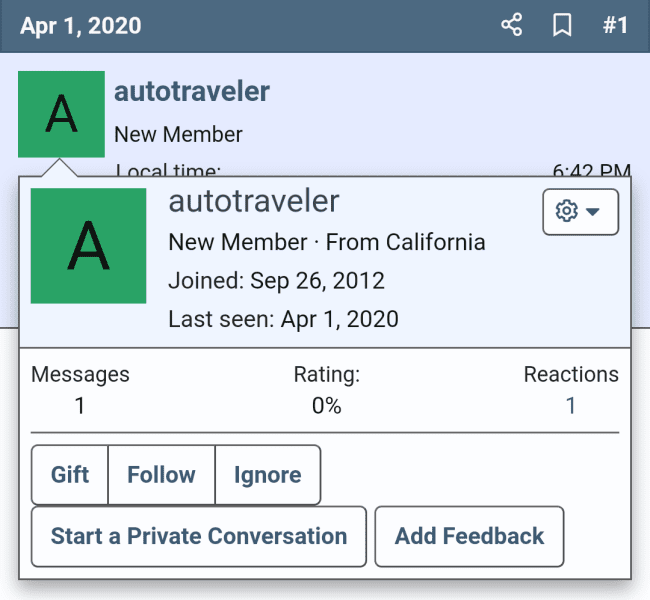
Task: Bookmark this post with the bookmark icon
Action: (x=563, y=25)
